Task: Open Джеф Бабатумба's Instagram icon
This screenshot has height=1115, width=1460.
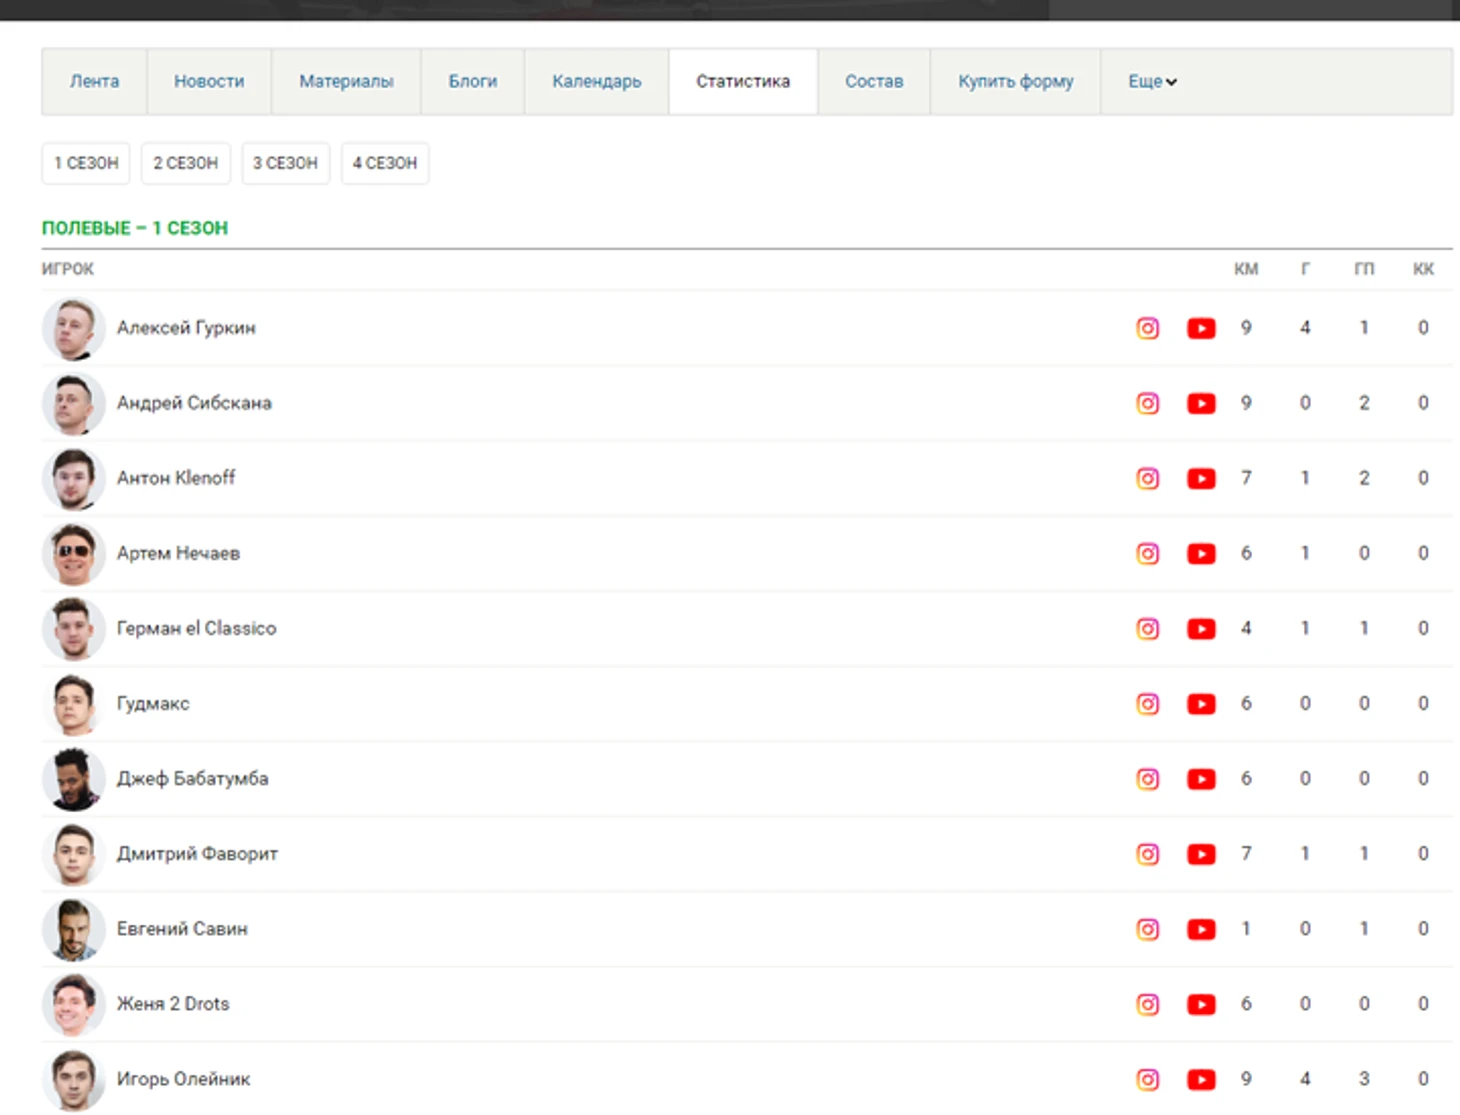Action: pyautogui.click(x=1147, y=779)
